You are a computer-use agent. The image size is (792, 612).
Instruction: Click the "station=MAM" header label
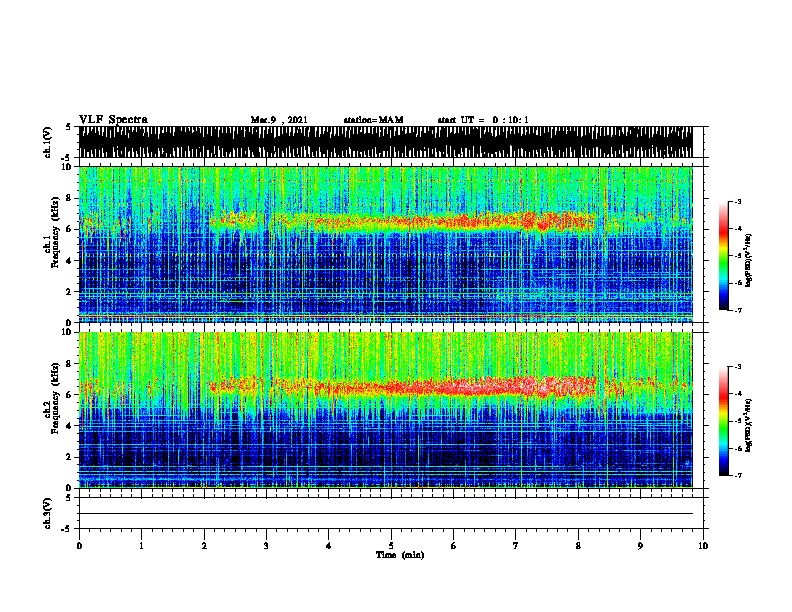pyautogui.click(x=373, y=120)
